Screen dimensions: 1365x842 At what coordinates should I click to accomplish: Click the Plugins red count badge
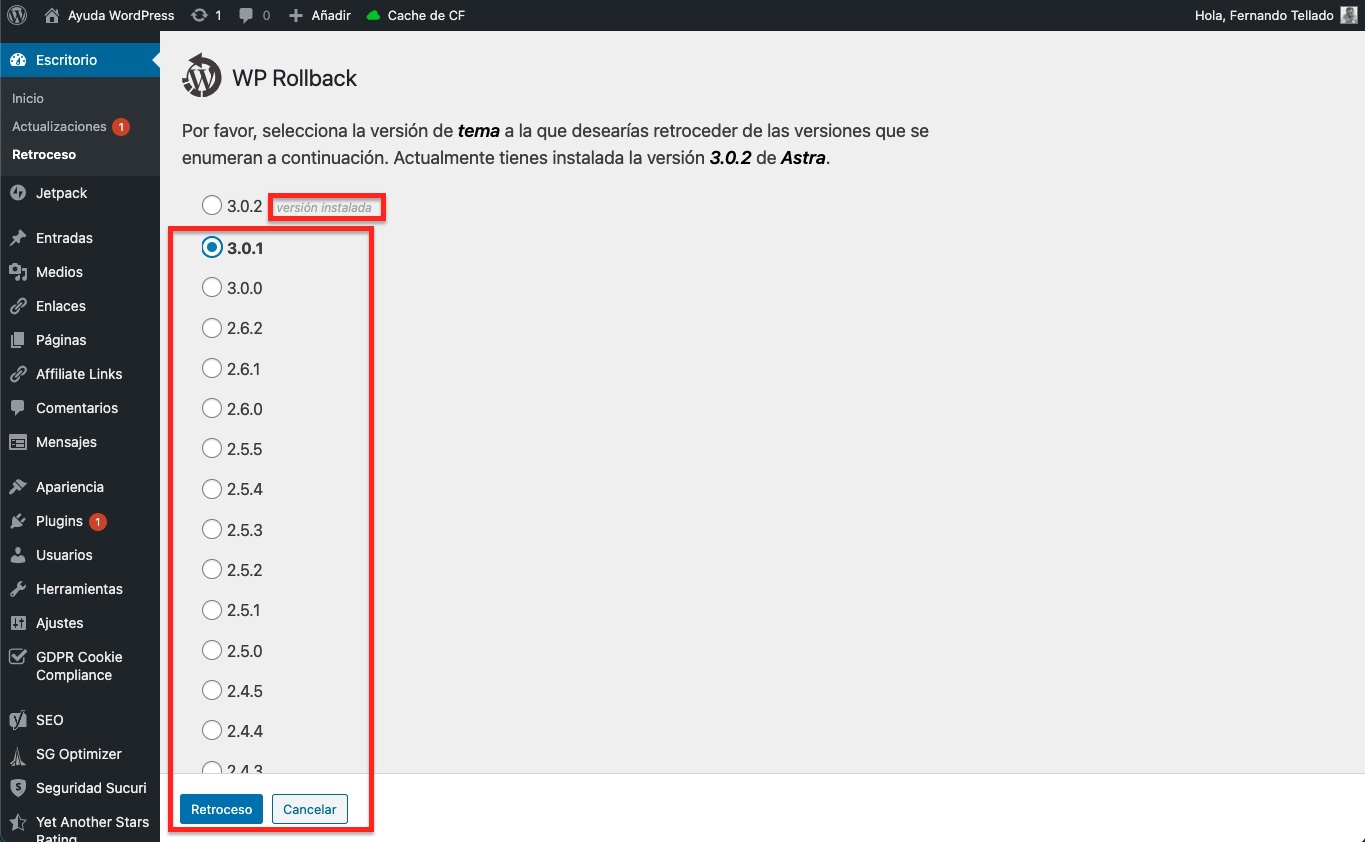click(x=98, y=521)
